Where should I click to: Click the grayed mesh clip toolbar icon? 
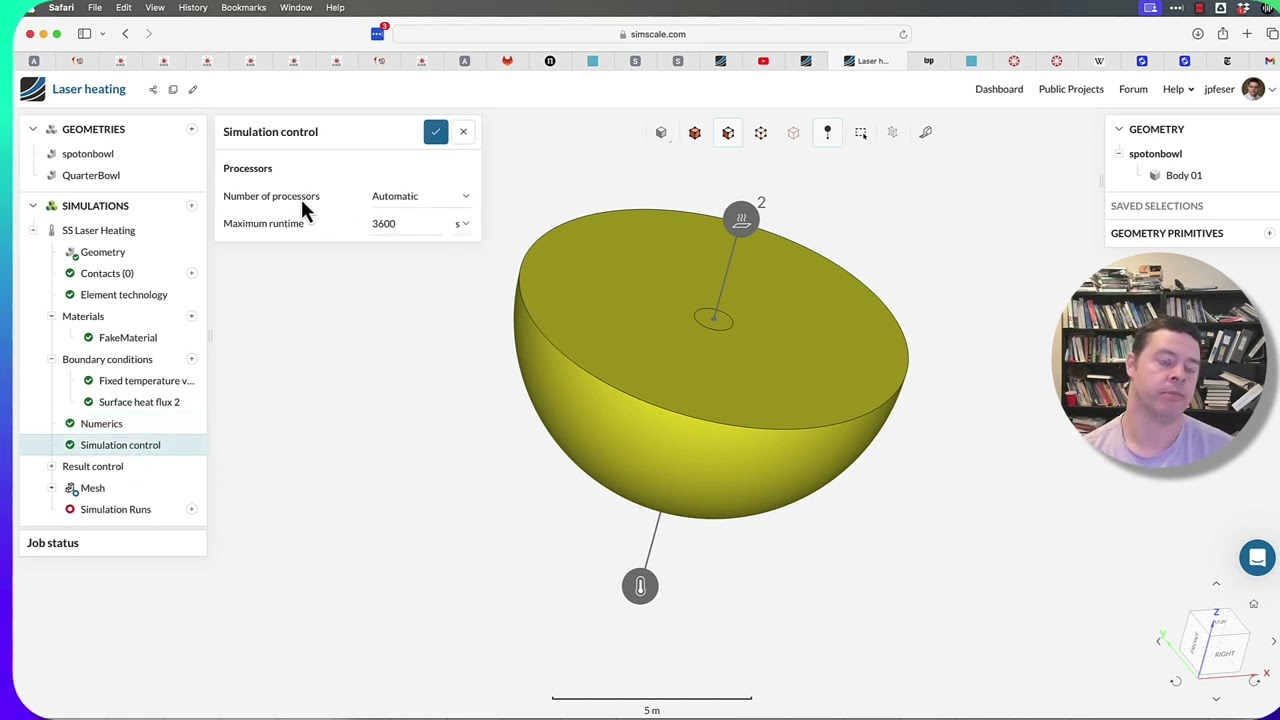pos(893,133)
